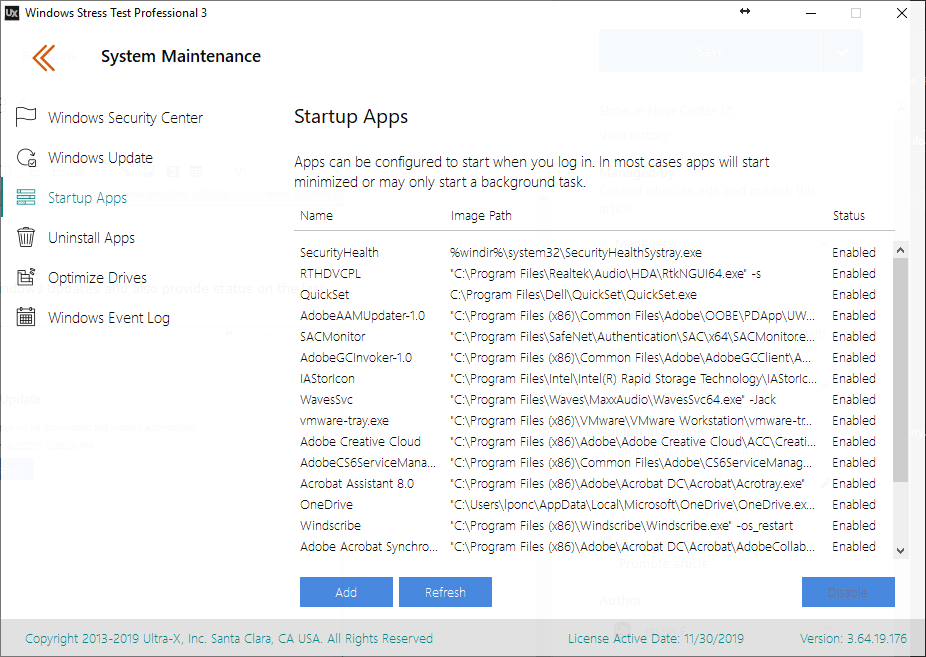Click the Ux app logo in title bar
926x657 pixels.
click(11, 12)
